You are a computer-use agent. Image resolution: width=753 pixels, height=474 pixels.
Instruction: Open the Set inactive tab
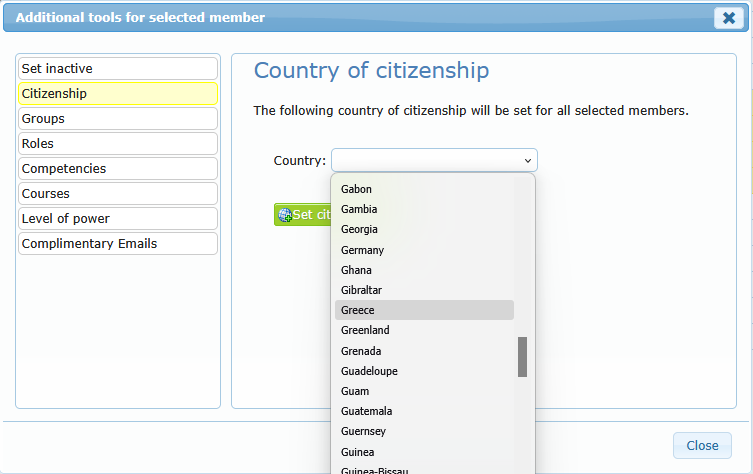[x=117, y=68]
